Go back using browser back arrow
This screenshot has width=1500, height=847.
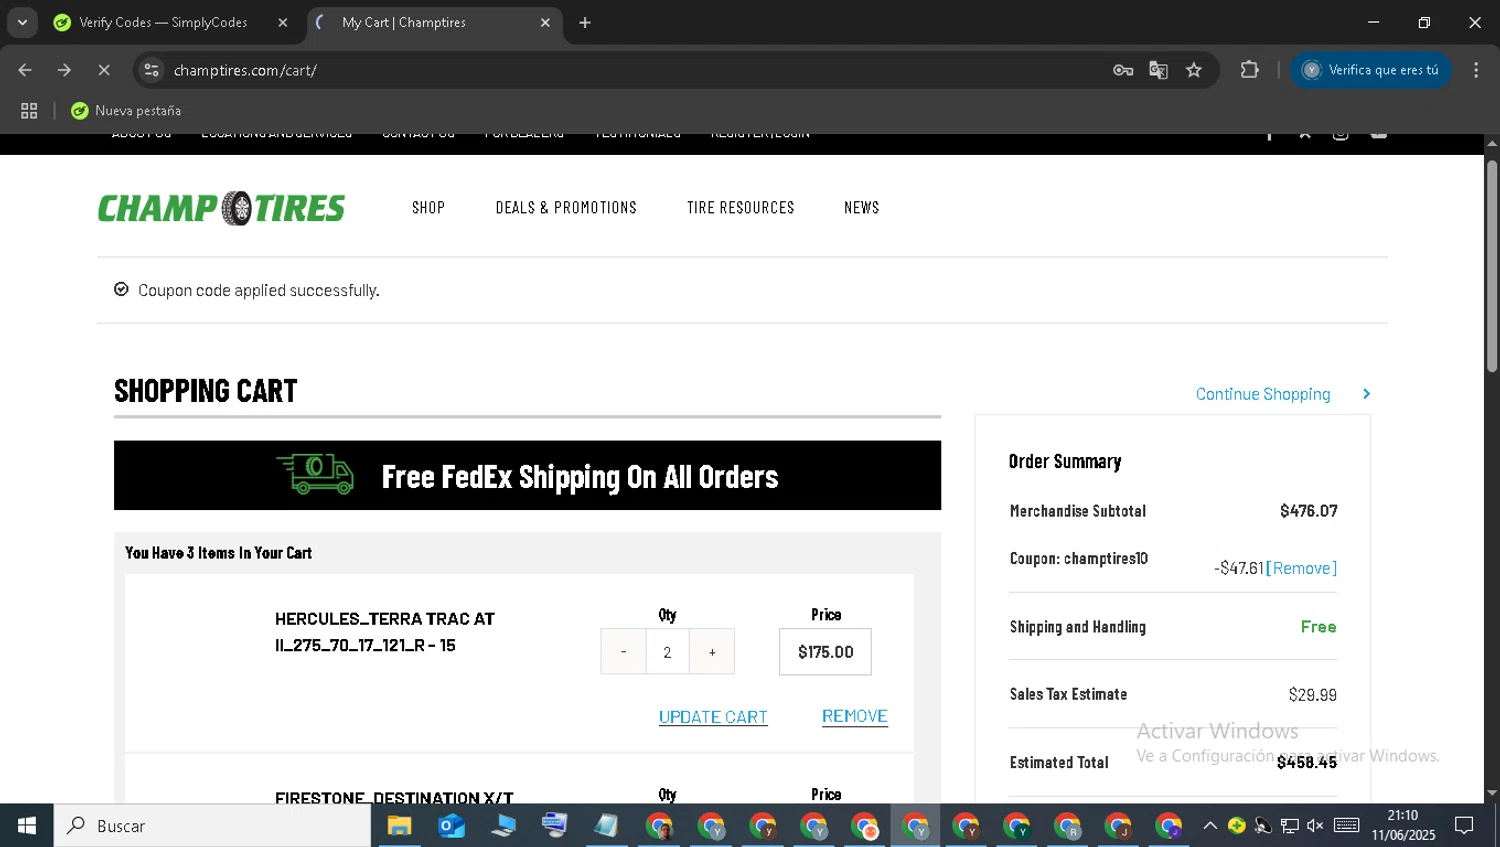click(25, 70)
